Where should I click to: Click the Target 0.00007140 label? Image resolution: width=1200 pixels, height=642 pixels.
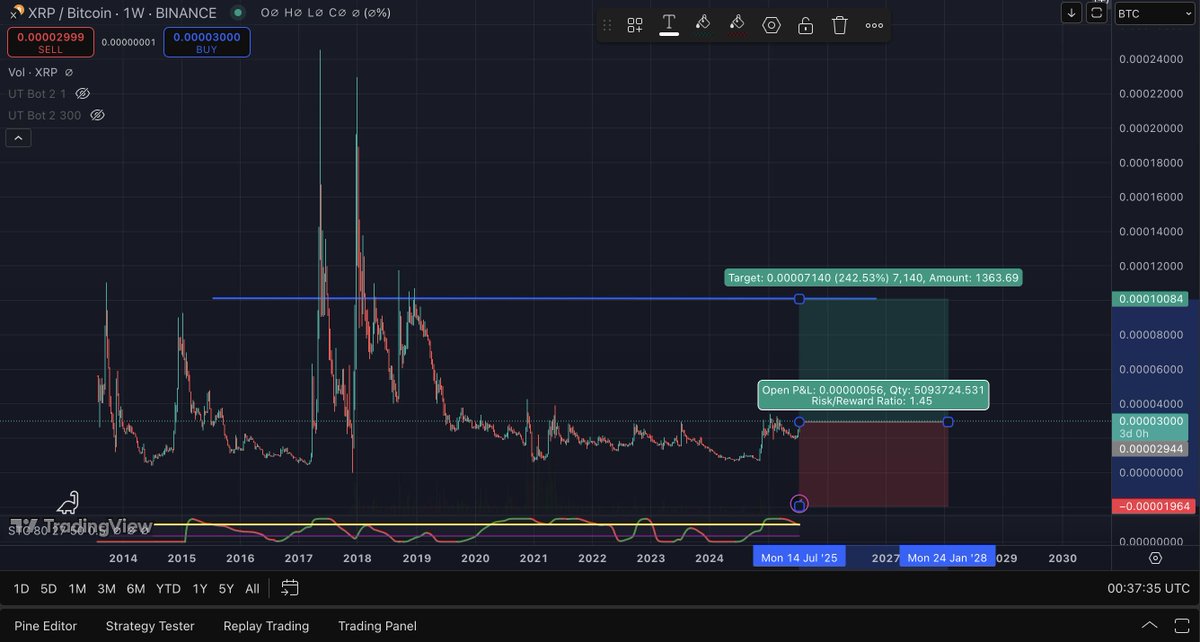pos(874,278)
